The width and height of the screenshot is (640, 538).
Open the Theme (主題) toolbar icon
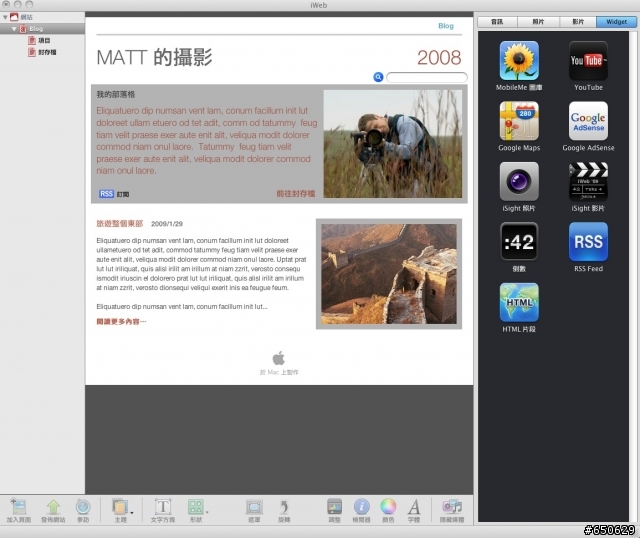120,507
